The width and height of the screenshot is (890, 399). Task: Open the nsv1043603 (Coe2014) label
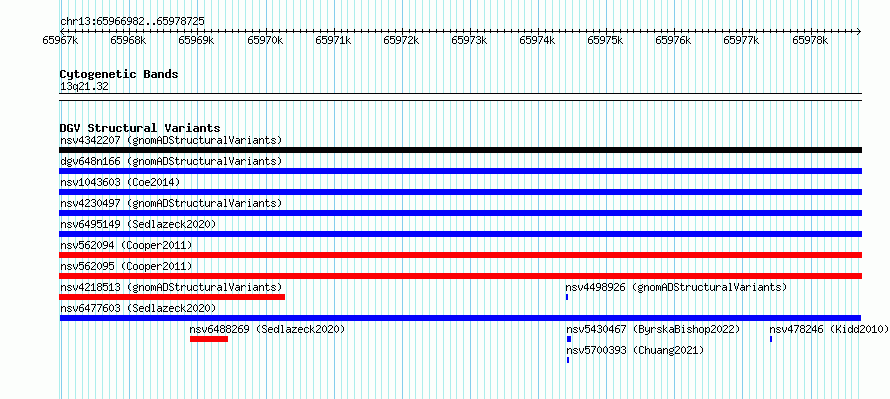120,182
